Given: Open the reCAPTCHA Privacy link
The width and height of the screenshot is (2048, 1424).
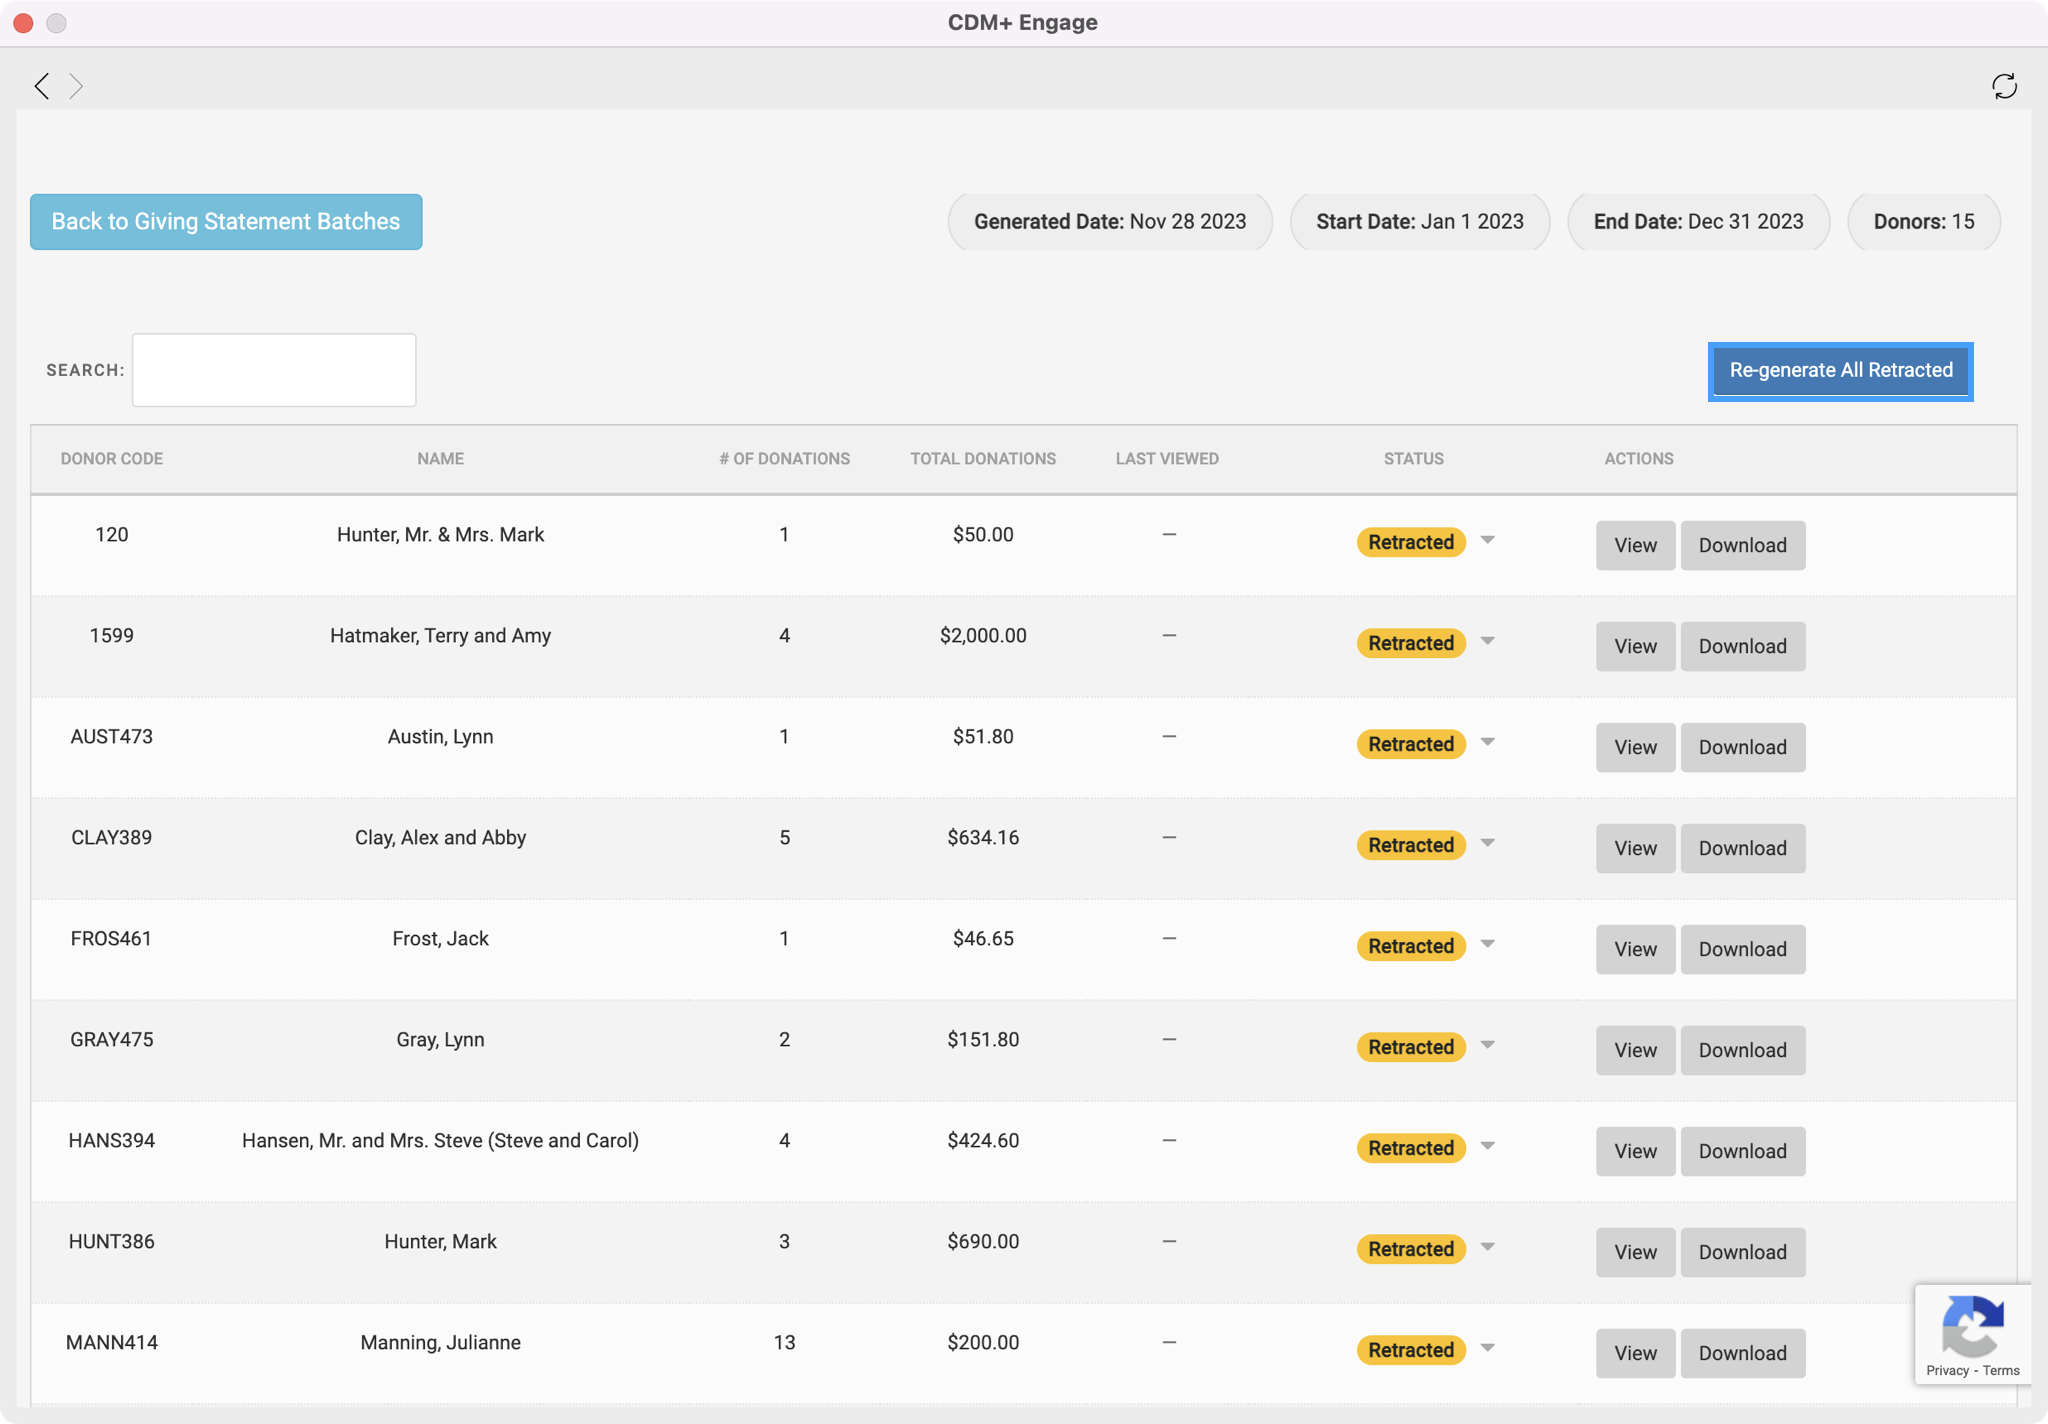Looking at the screenshot, I should 1947,1371.
